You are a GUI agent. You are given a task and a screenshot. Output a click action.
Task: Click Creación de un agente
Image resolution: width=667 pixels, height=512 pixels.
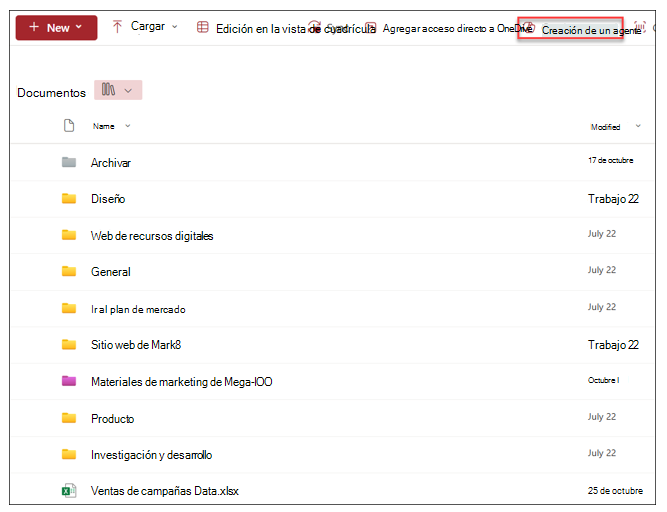591,30
